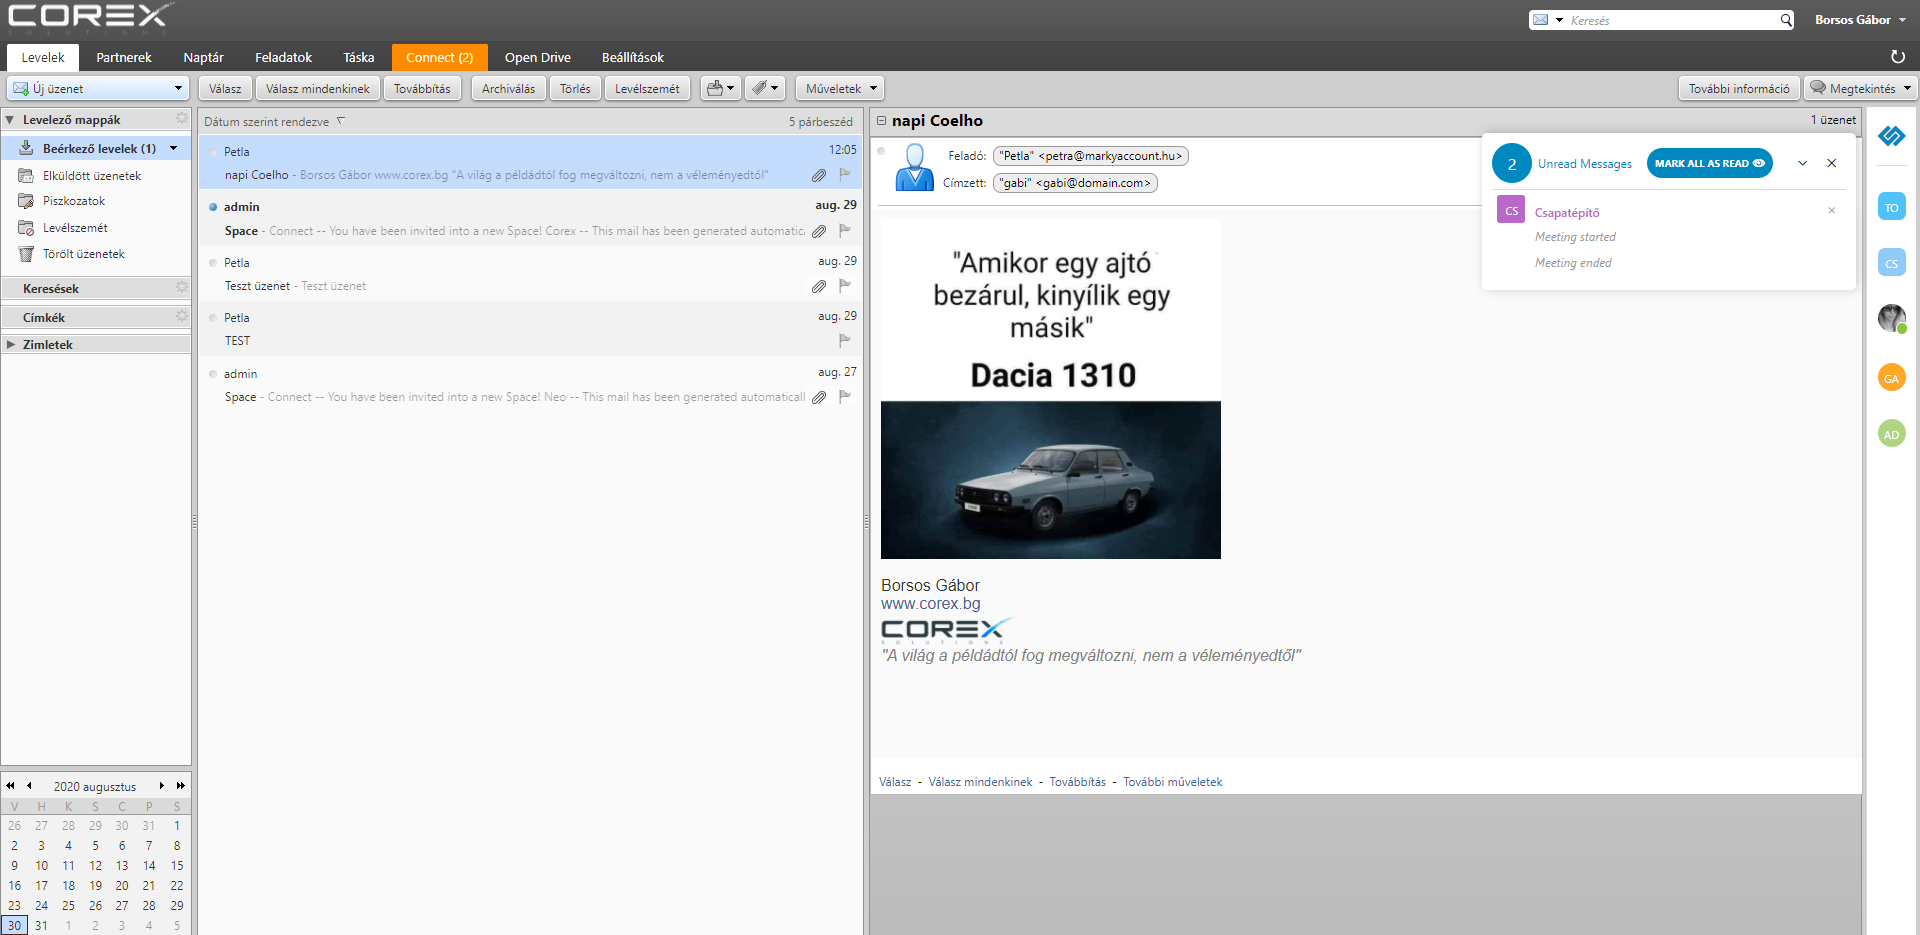
Task: Go to previous year in mini calendar
Action: 11,786
